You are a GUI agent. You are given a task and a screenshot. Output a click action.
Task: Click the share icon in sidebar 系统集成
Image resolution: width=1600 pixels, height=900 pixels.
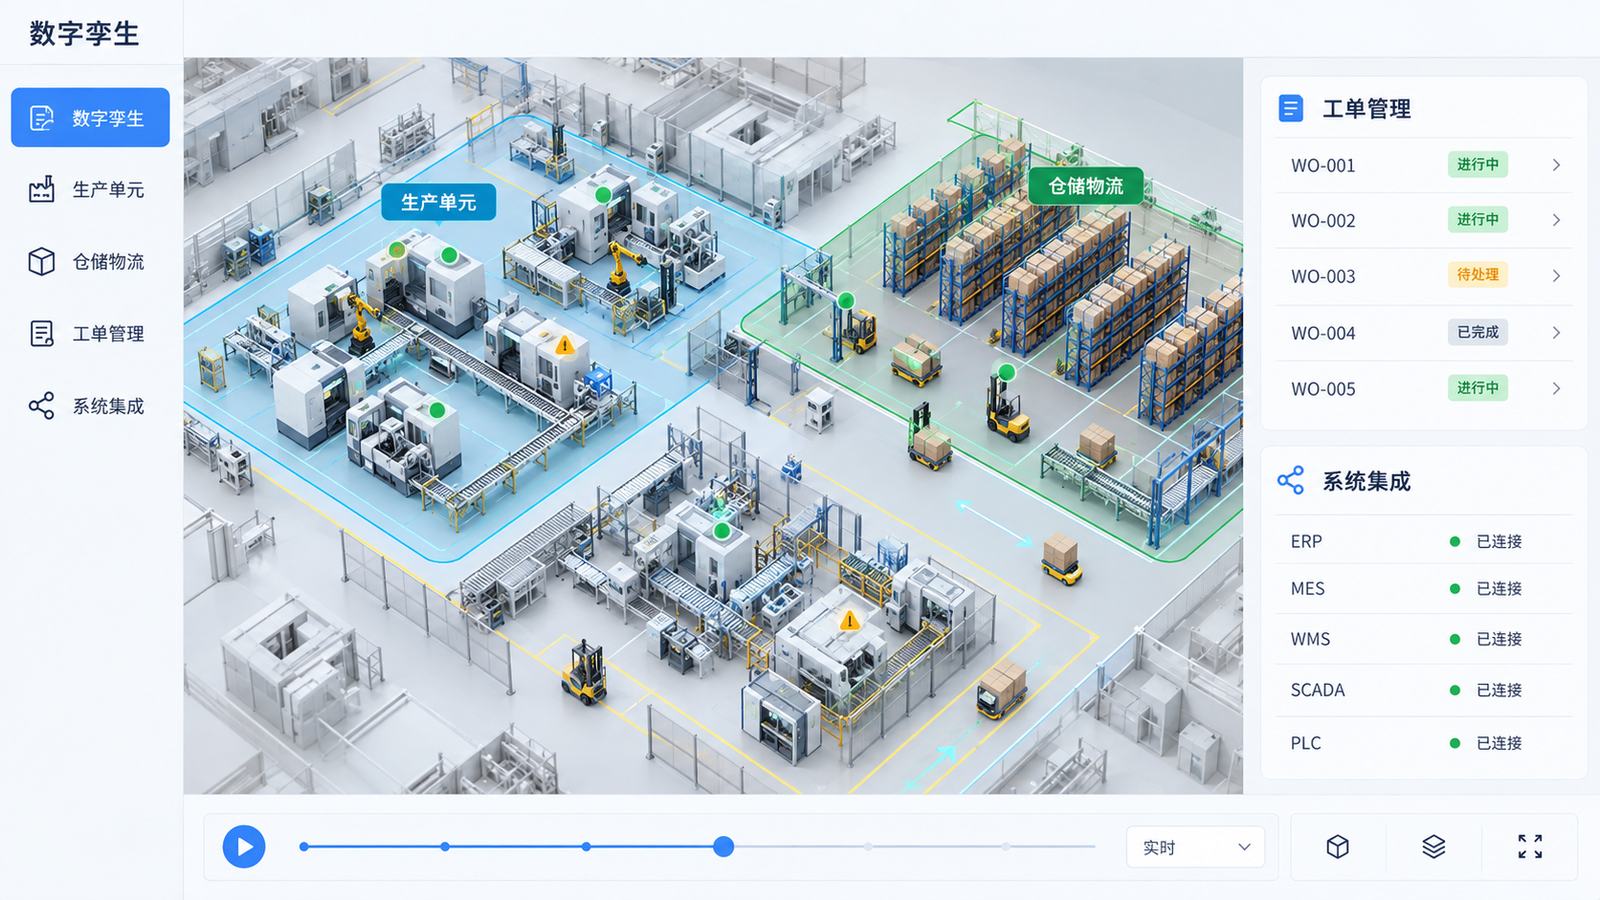[42, 406]
